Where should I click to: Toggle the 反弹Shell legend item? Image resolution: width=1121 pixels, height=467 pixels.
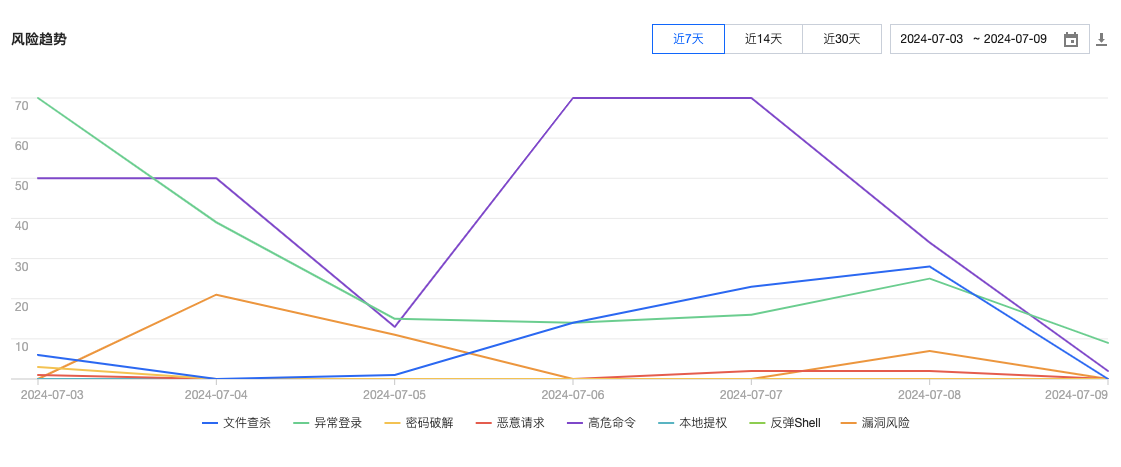pyautogui.click(x=795, y=423)
